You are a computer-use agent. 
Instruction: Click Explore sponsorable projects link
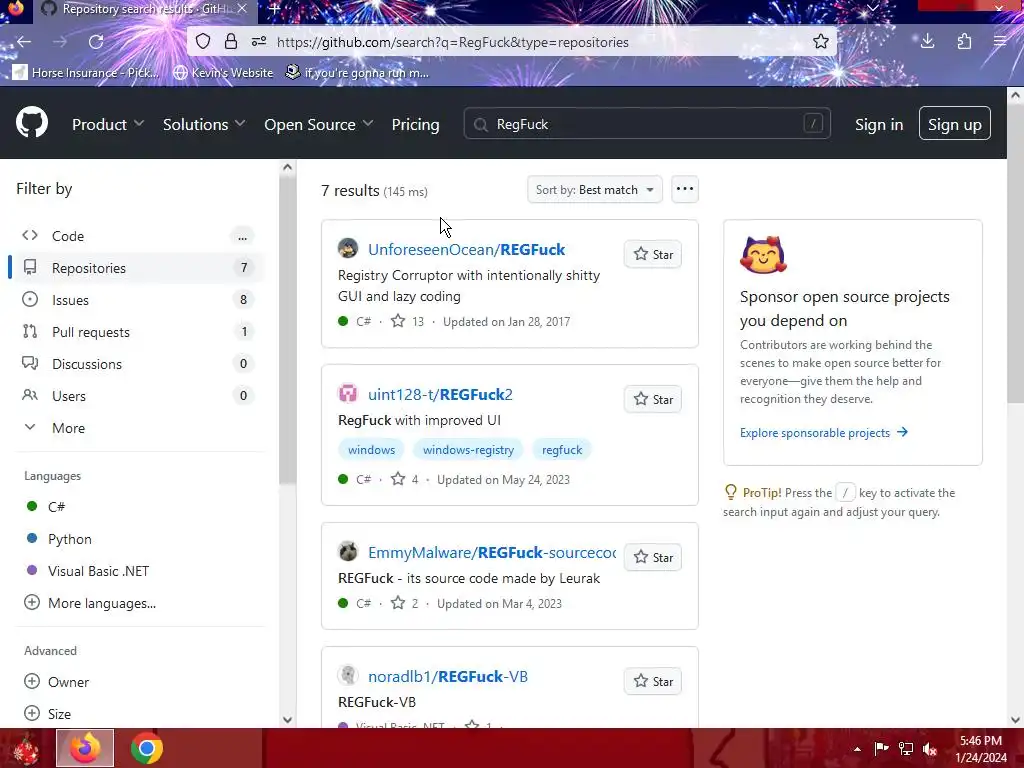[x=824, y=432]
